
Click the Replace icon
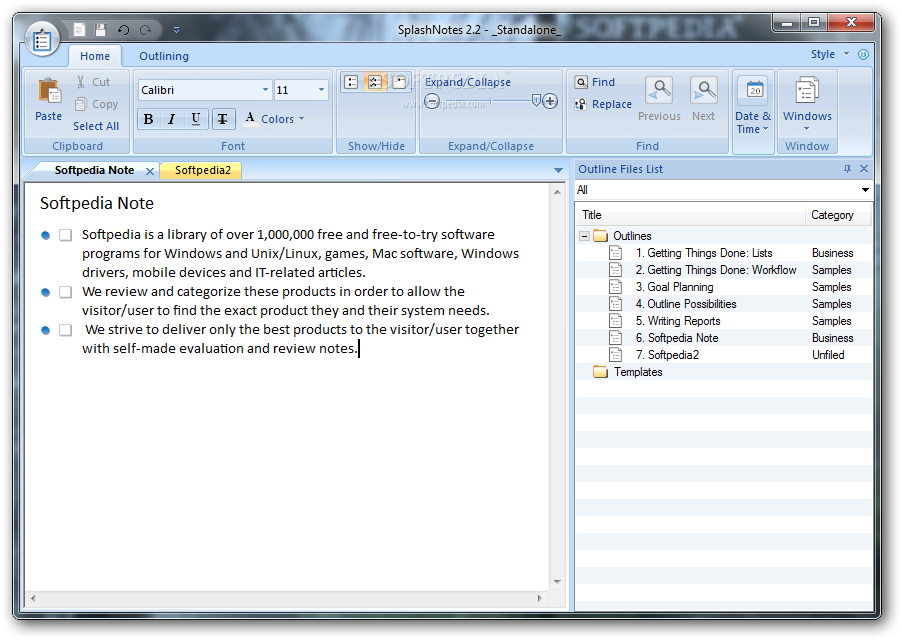[581, 104]
